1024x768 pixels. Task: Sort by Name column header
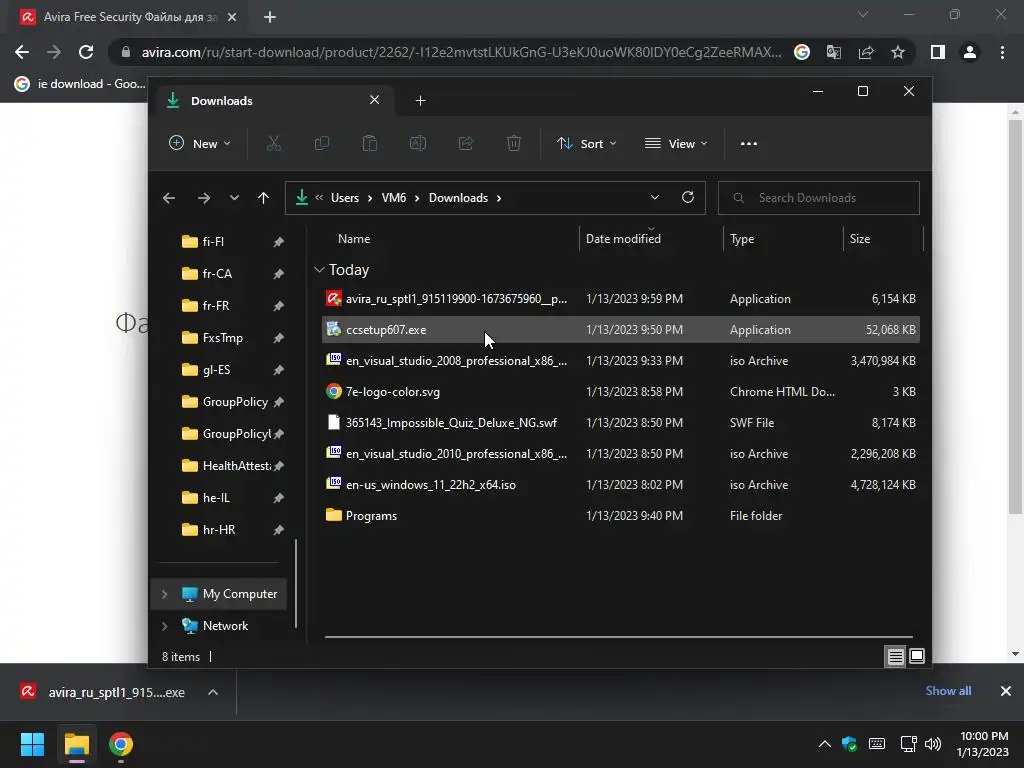(x=354, y=239)
